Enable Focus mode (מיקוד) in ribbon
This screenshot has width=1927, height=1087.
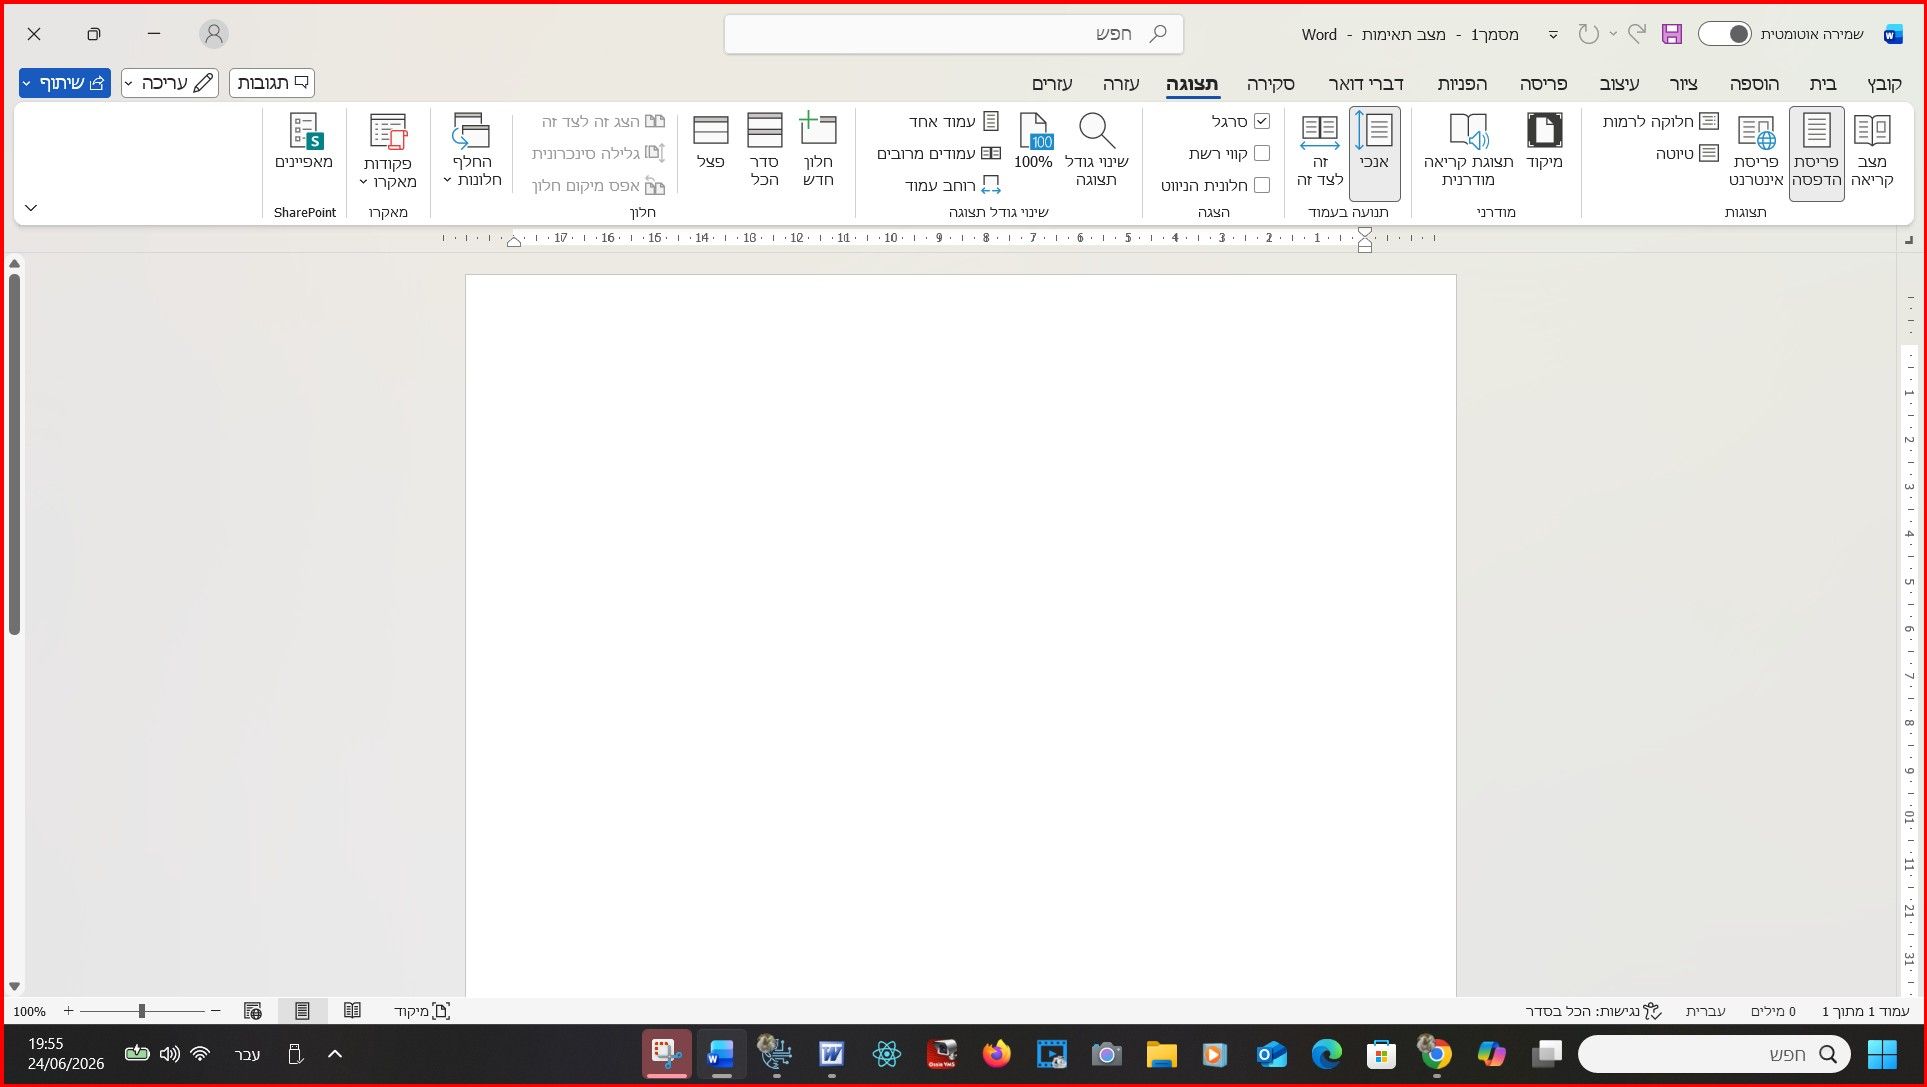pyautogui.click(x=1544, y=142)
